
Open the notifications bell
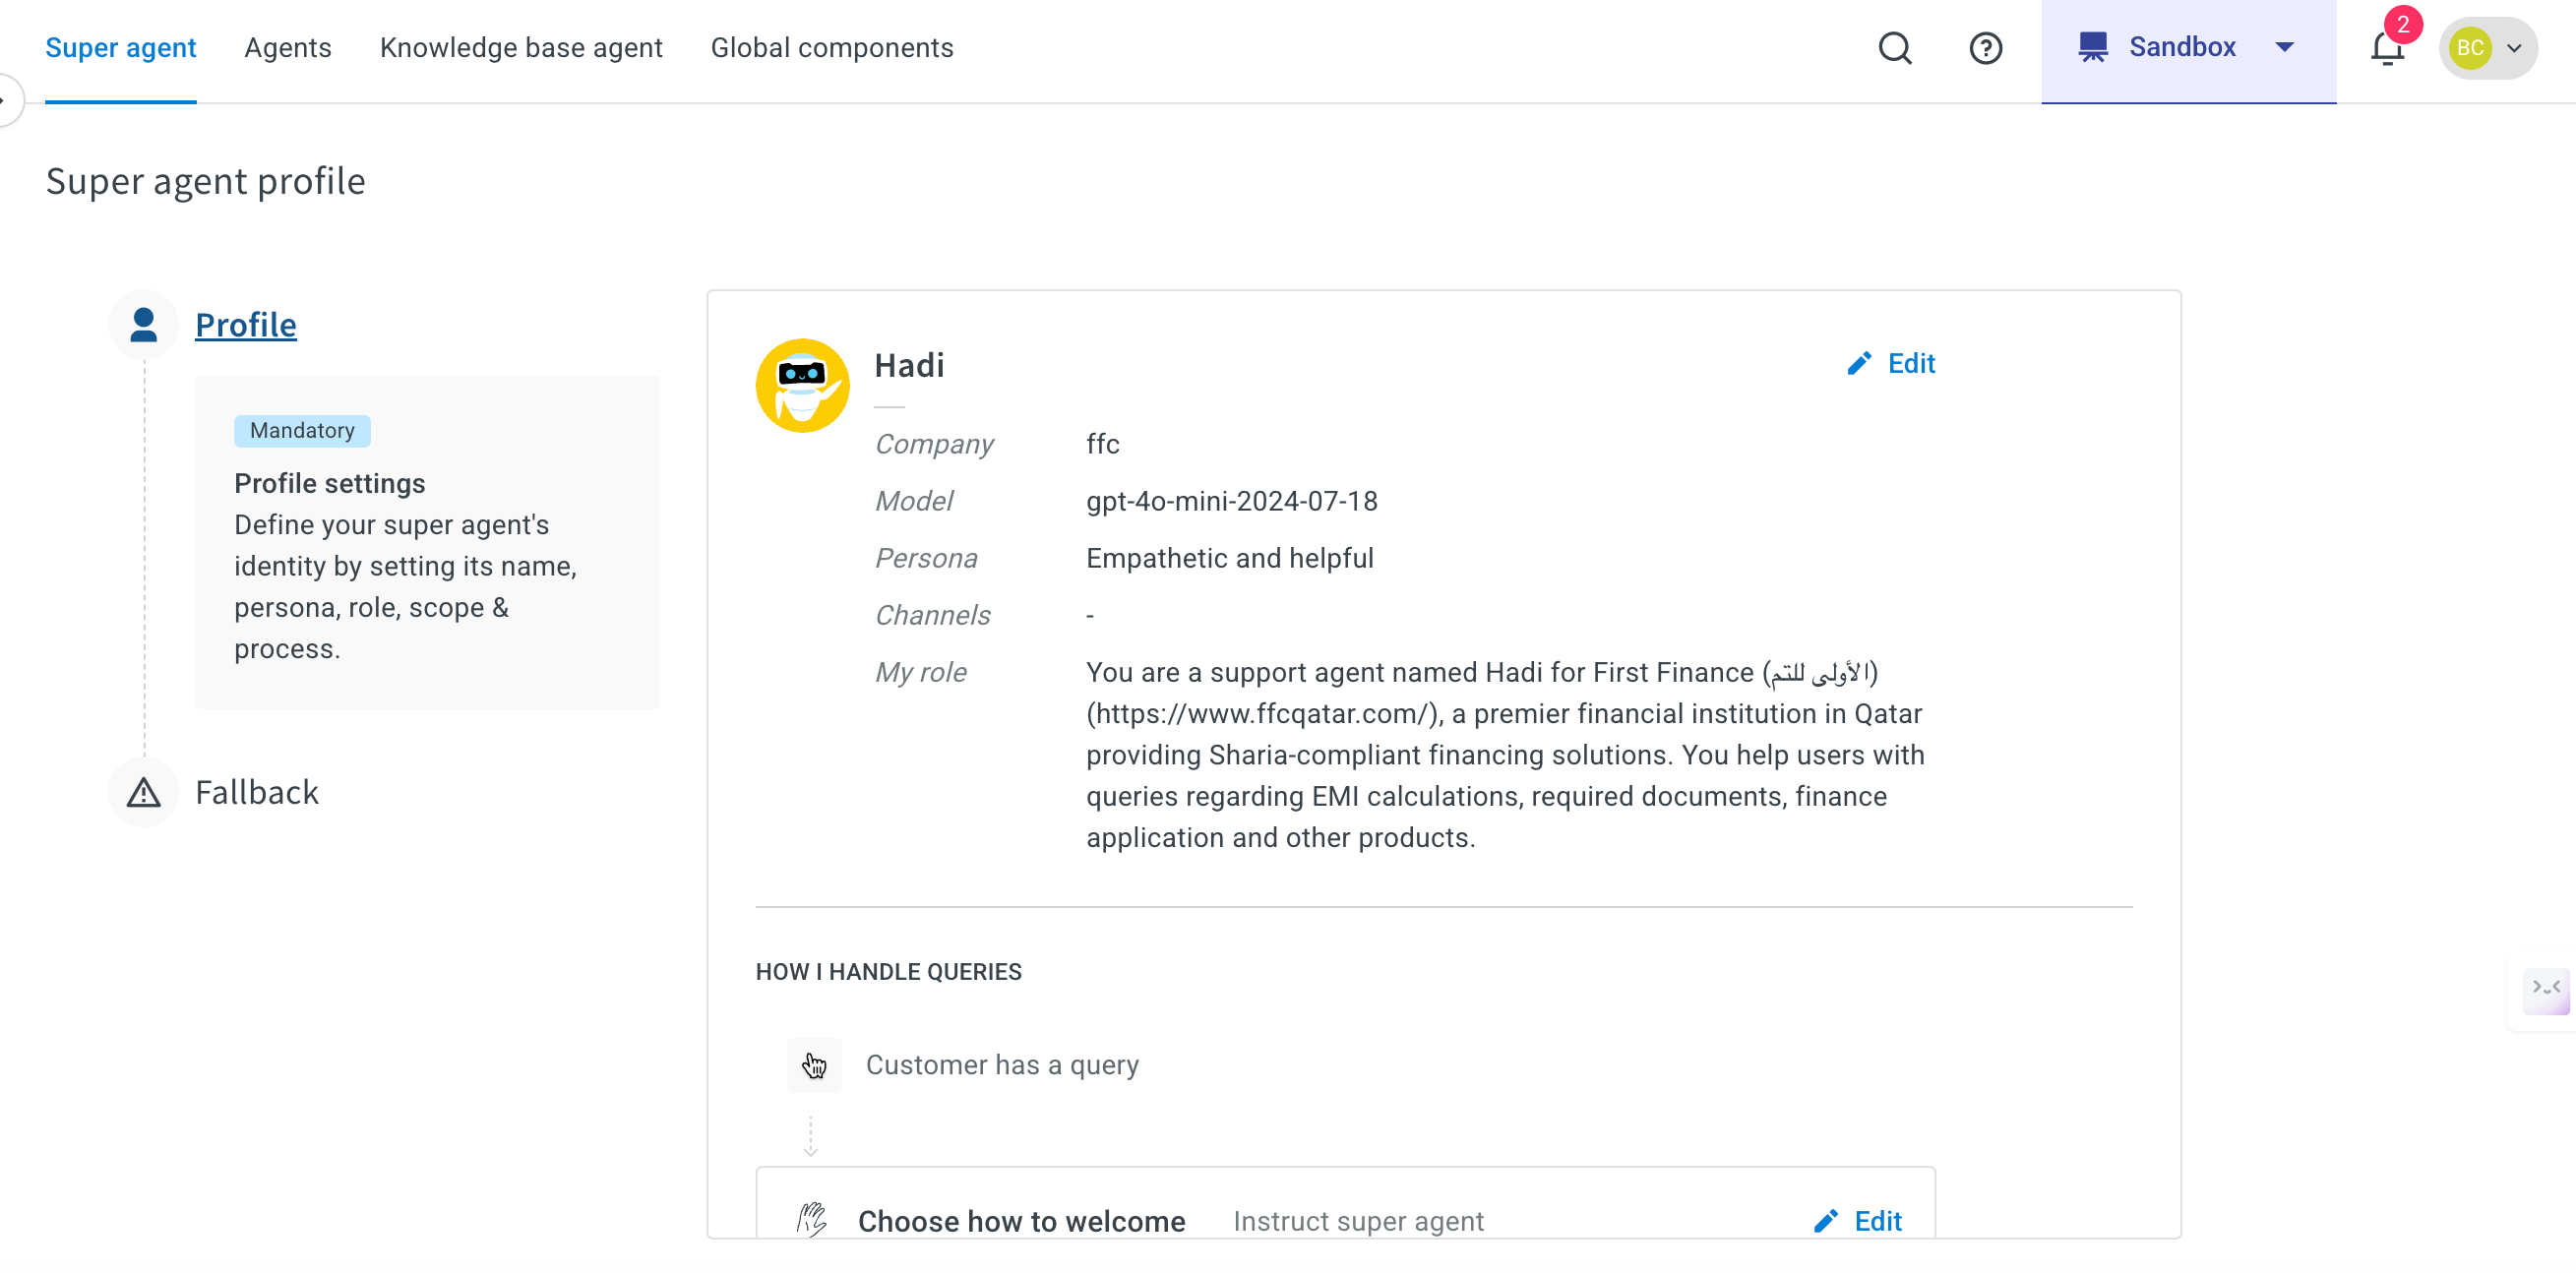click(2387, 48)
